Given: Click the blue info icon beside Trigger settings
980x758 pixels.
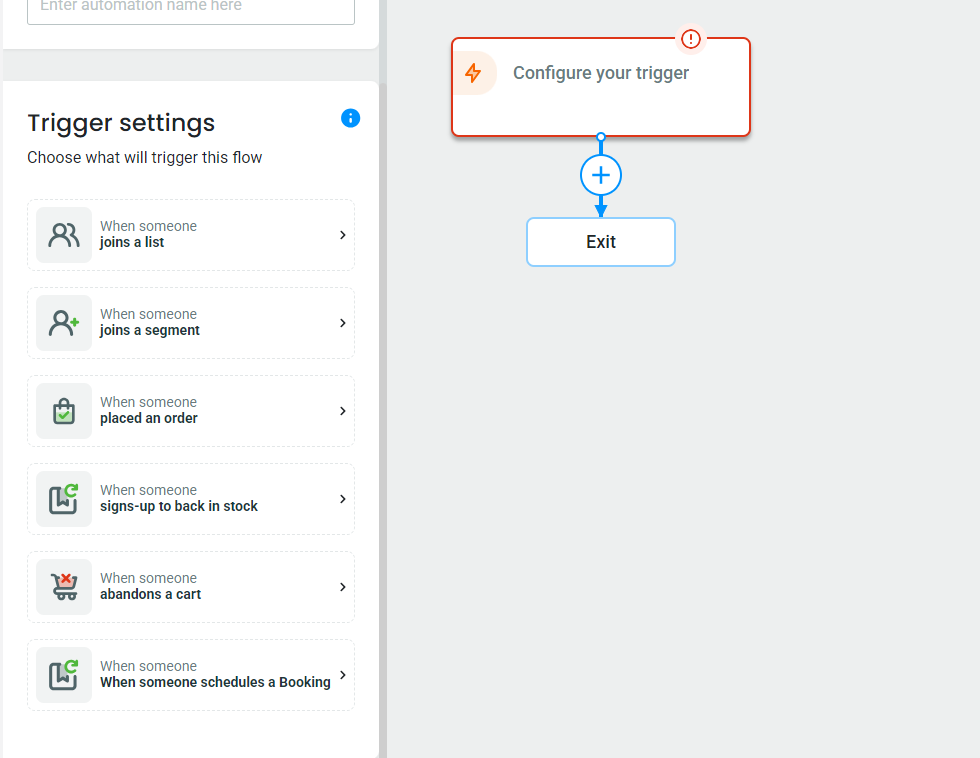Looking at the screenshot, I should [x=350, y=118].
